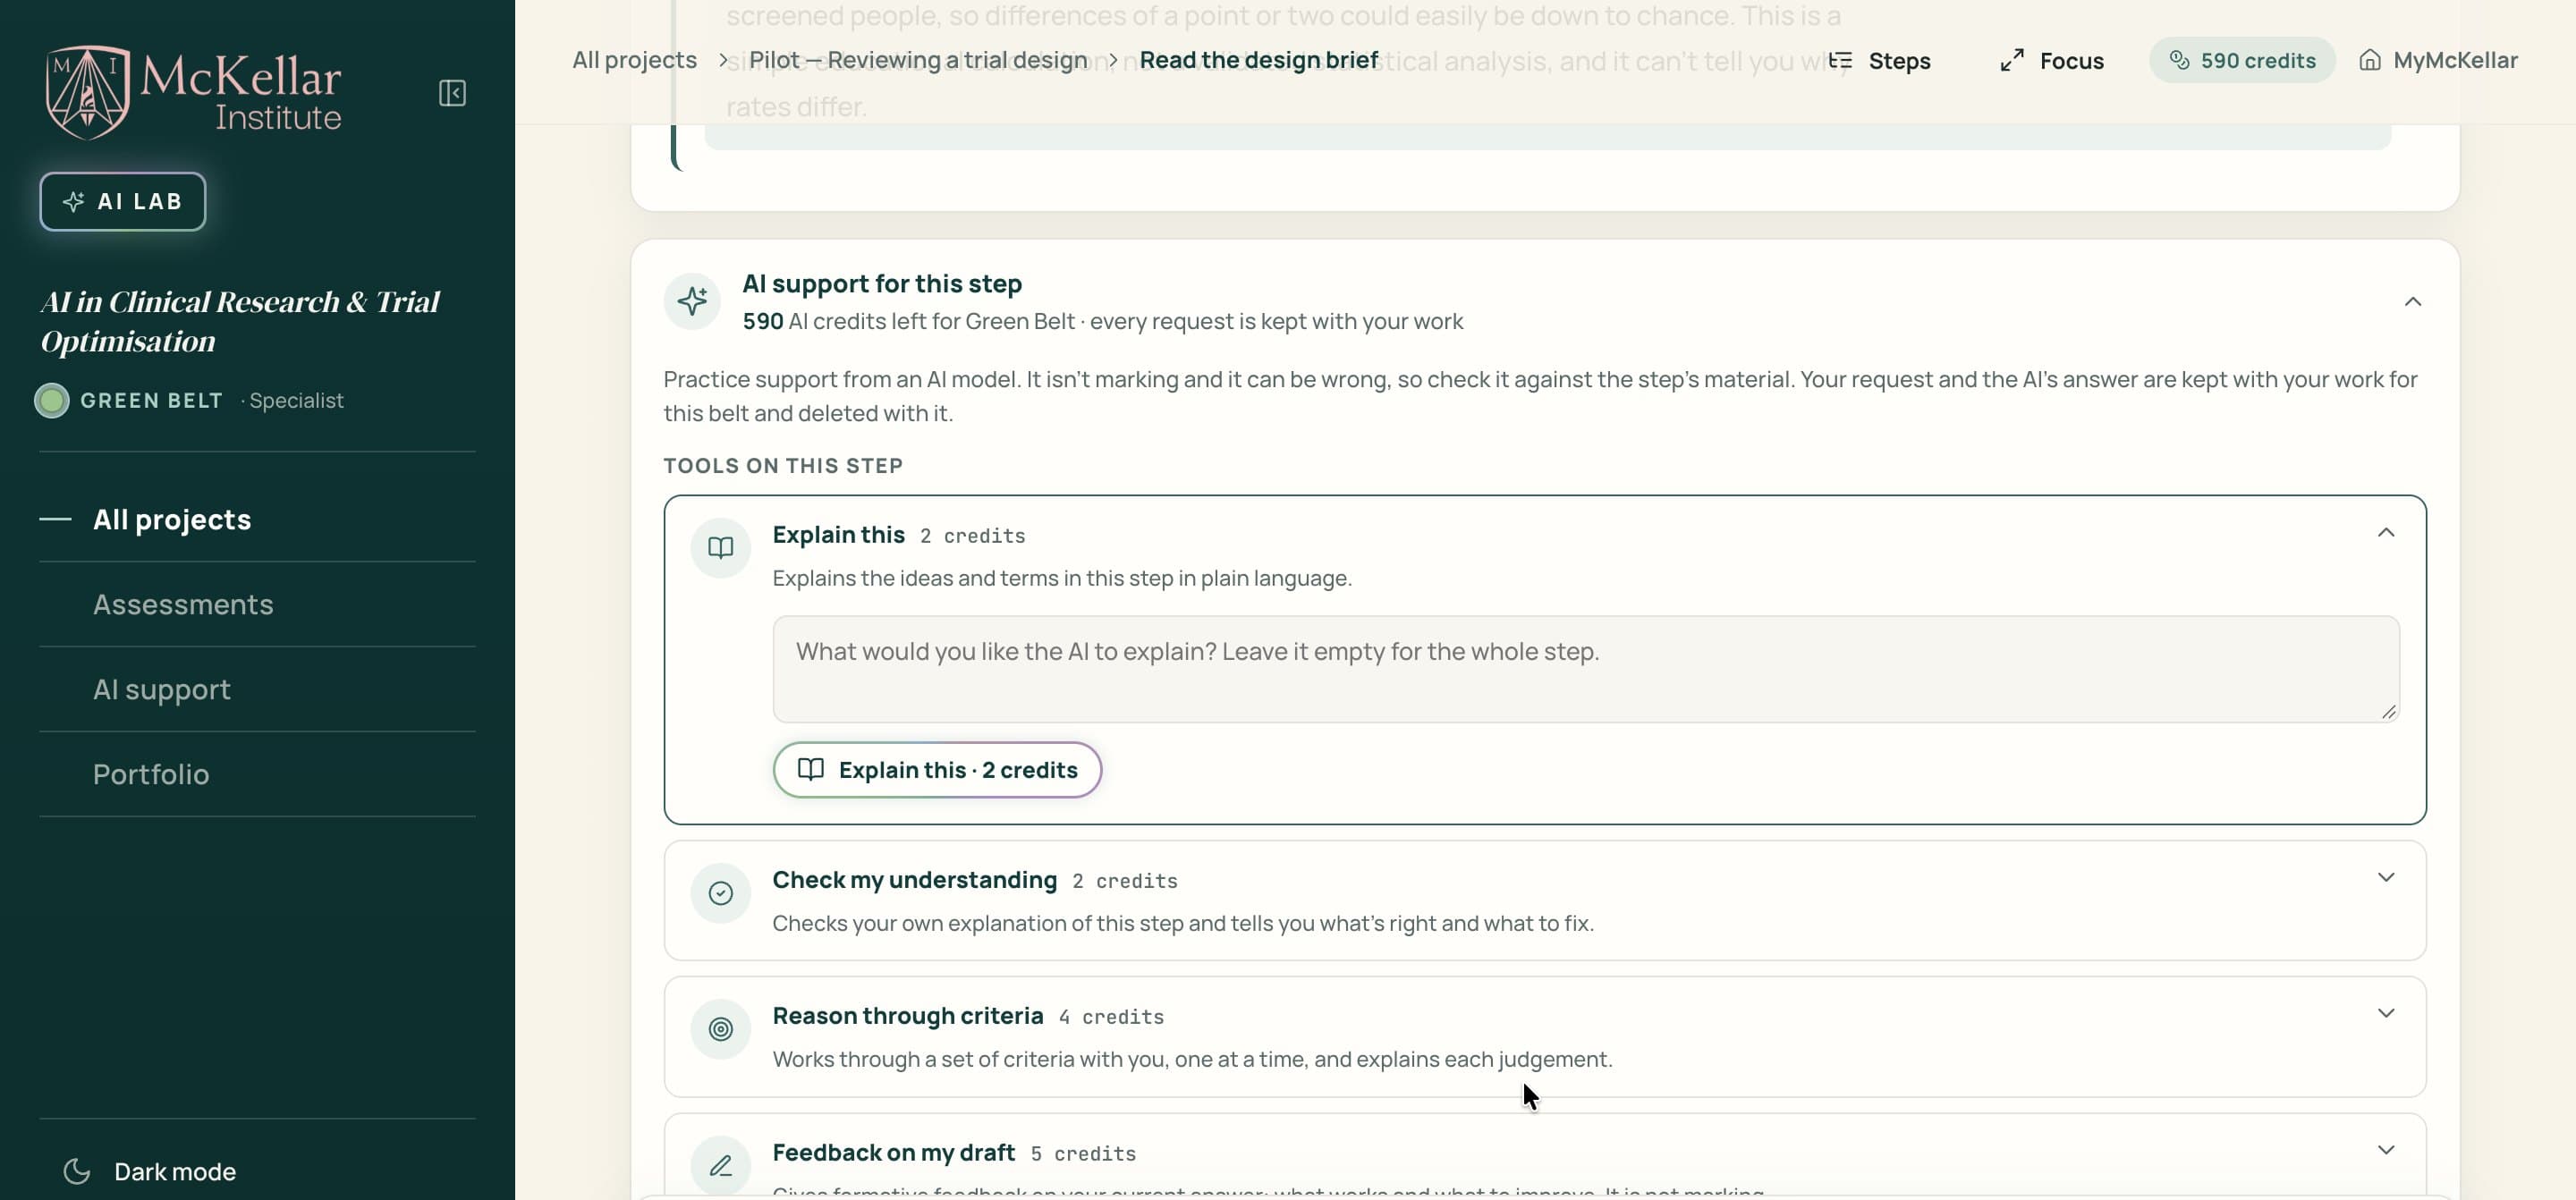
Task: Click Explain this · 2 credits button
Action: pos(937,770)
